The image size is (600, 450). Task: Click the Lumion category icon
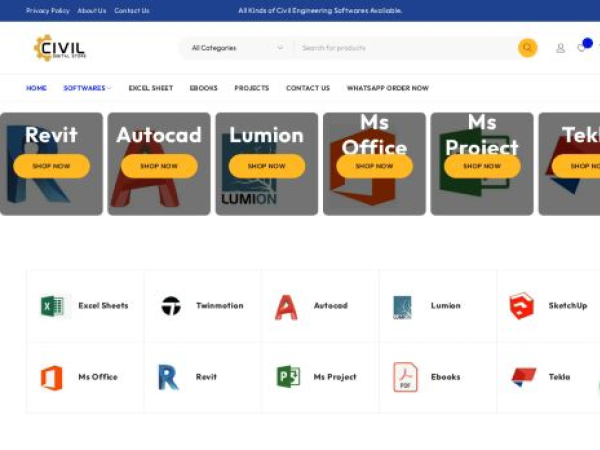402,307
